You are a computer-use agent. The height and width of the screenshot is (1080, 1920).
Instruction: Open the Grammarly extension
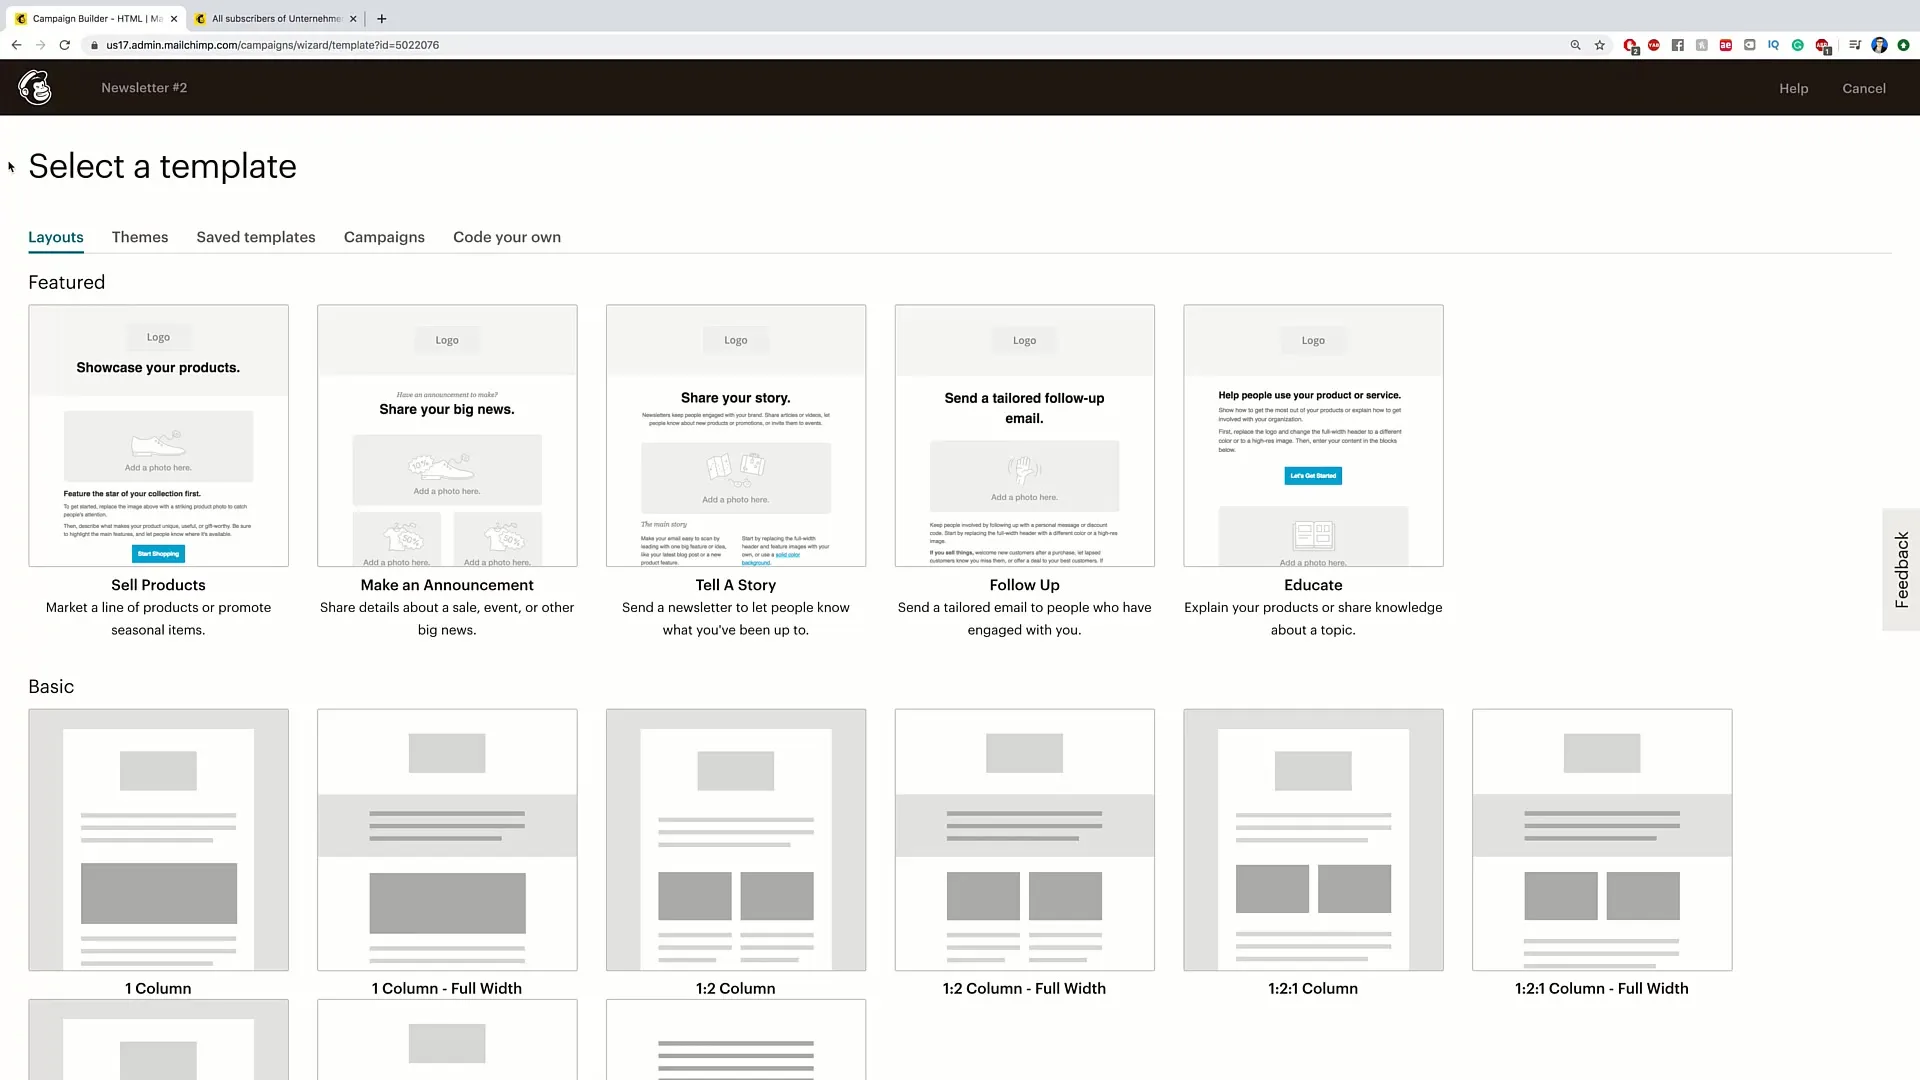(1798, 45)
